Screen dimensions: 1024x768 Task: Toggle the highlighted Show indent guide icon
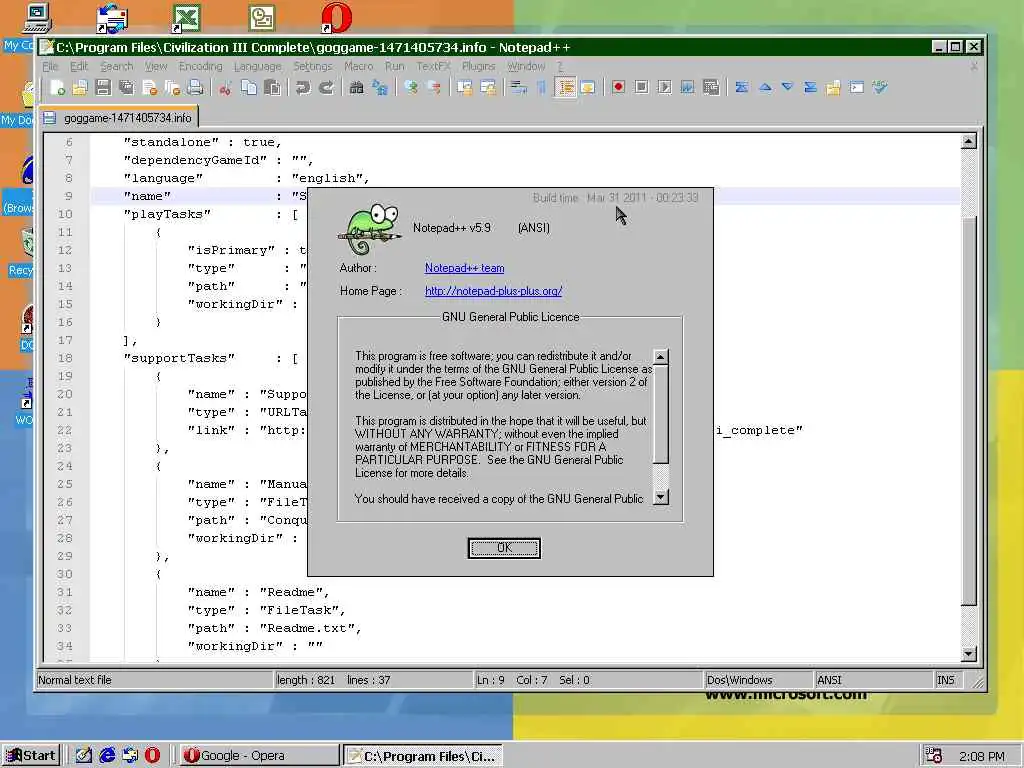pos(566,88)
